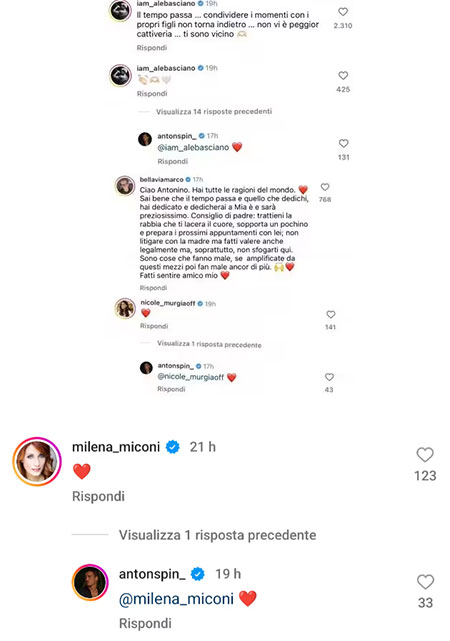Open milena_miconi profile picture
The image size is (450, 641).
[x=37, y=462]
